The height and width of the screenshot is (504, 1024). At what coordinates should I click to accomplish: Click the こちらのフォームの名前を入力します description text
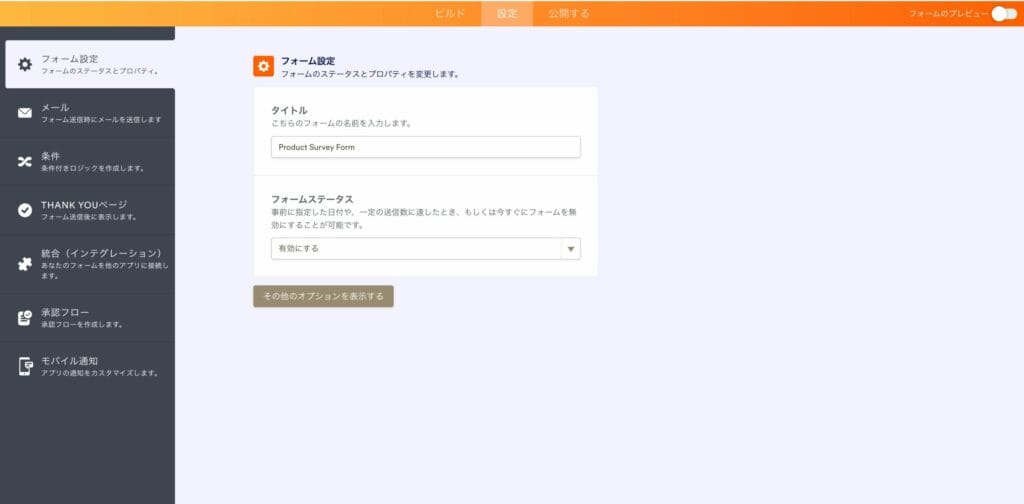tap(341, 123)
